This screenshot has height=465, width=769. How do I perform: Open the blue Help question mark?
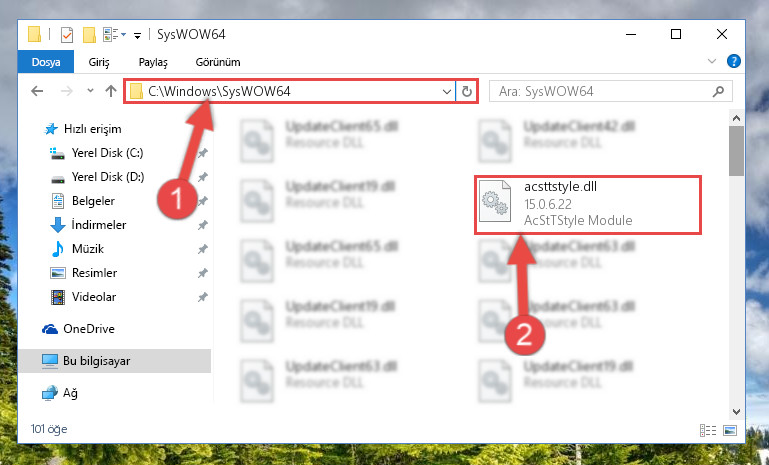[x=734, y=61]
